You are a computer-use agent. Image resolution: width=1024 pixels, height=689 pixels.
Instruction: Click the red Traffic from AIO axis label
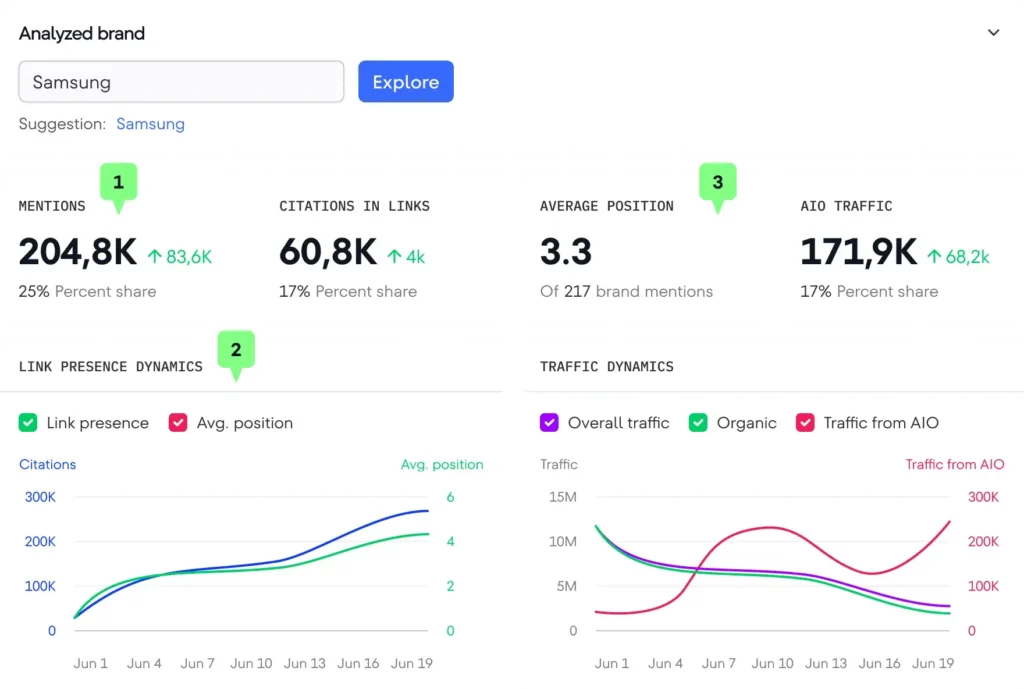click(955, 464)
